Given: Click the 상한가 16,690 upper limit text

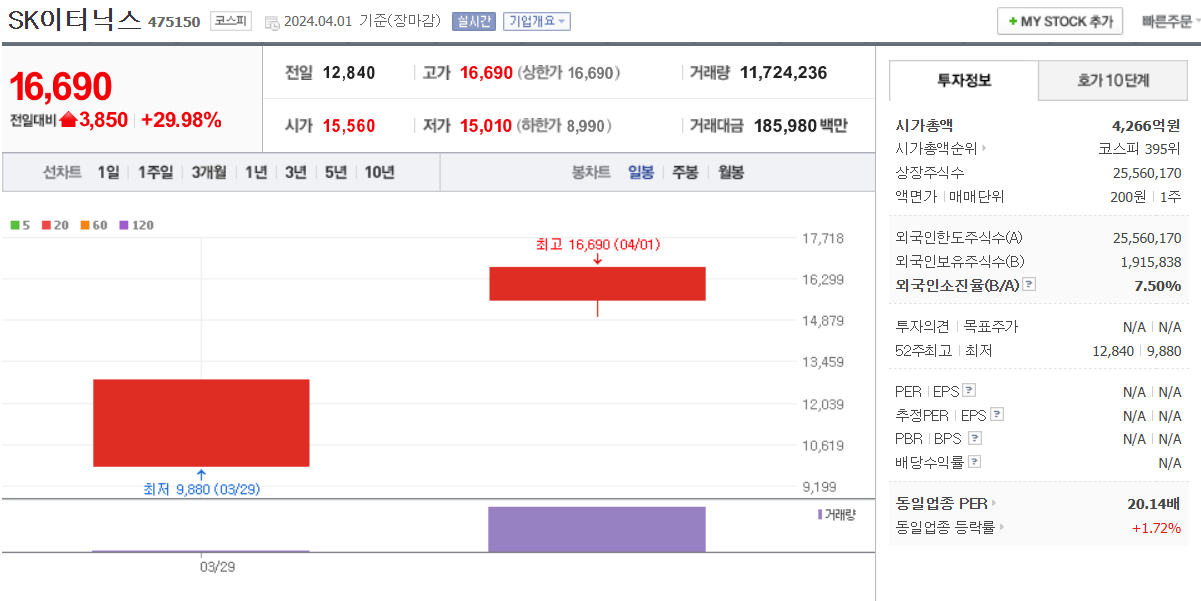Looking at the screenshot, I should tap(568, 73).
